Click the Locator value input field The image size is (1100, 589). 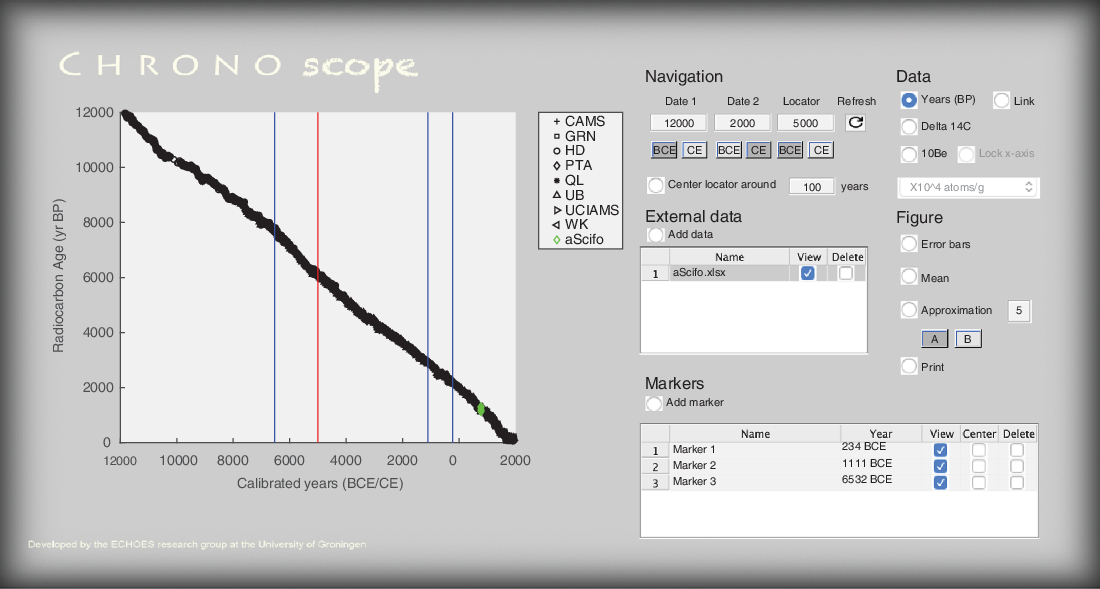(806, 123)
